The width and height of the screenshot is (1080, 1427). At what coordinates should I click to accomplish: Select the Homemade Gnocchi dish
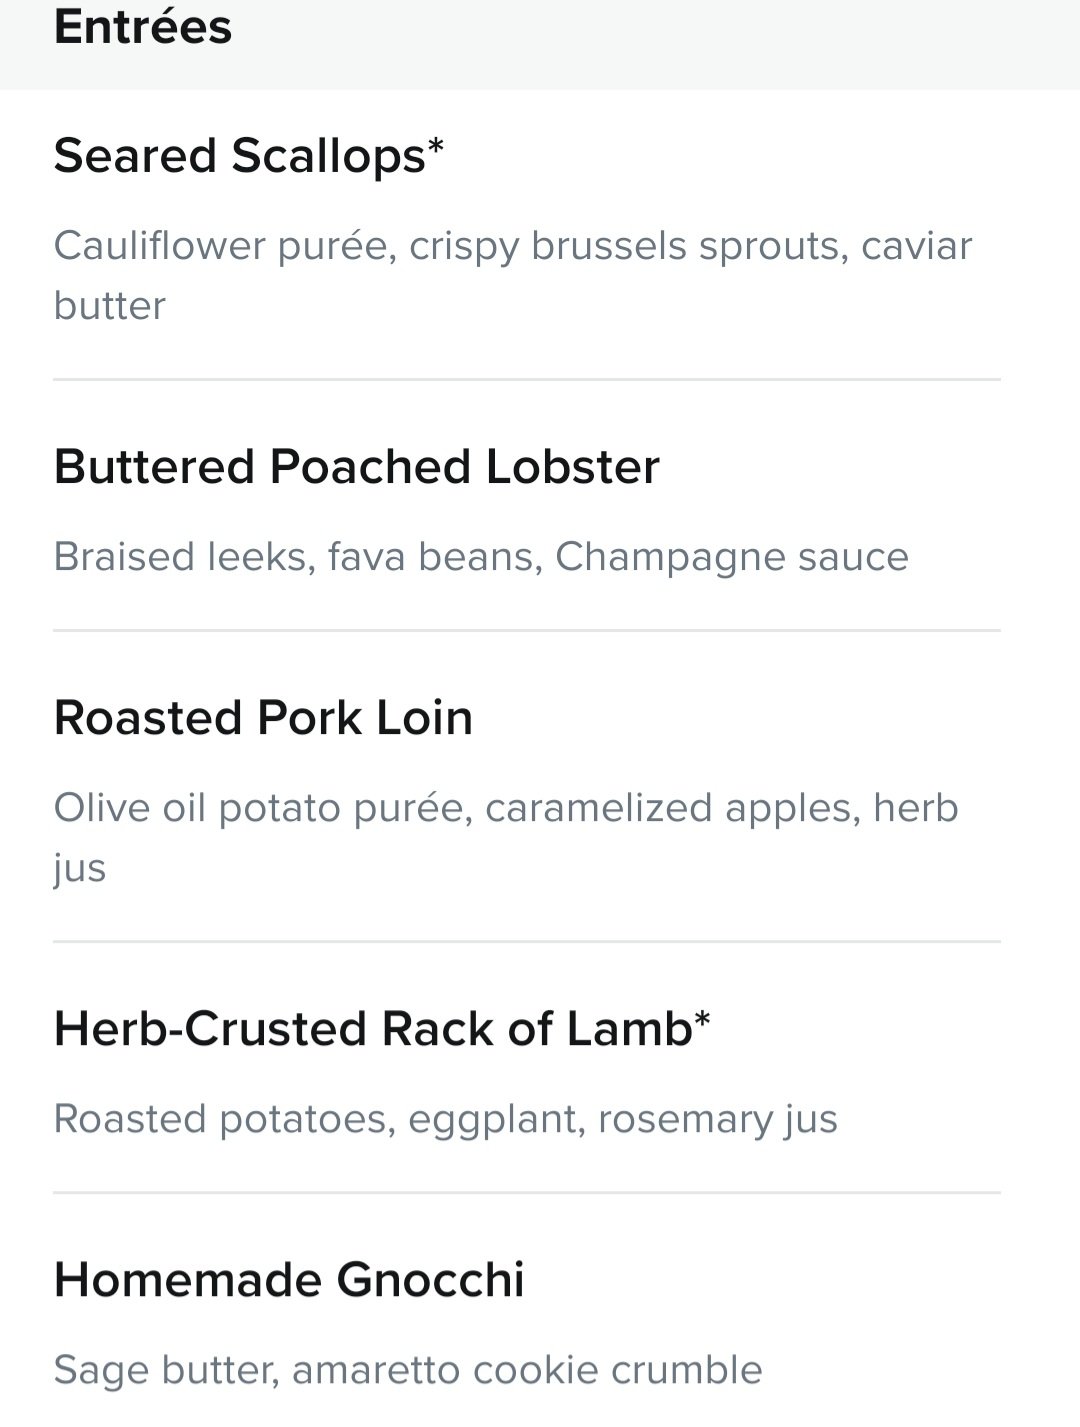tap(289, 1280)
